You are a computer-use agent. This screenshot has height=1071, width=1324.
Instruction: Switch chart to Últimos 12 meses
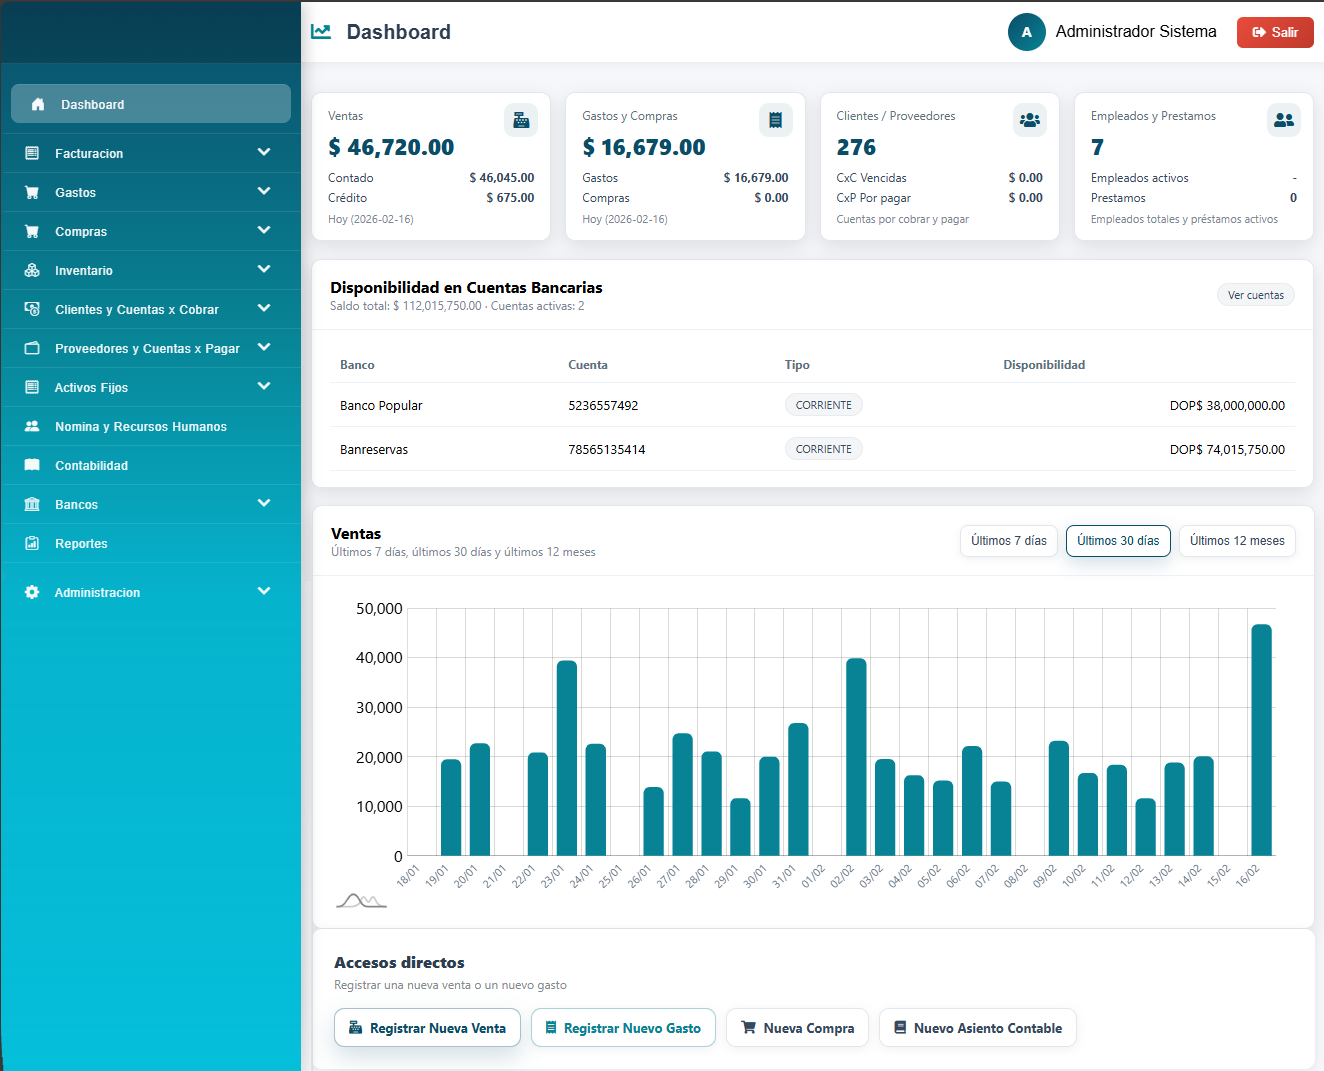[x=1237, y=541]
